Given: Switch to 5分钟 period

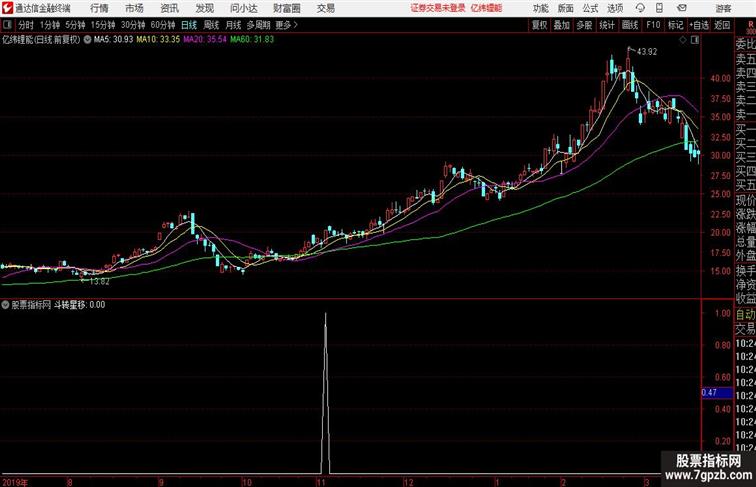Looking at the screenshot, I should [x=75, y=25].
